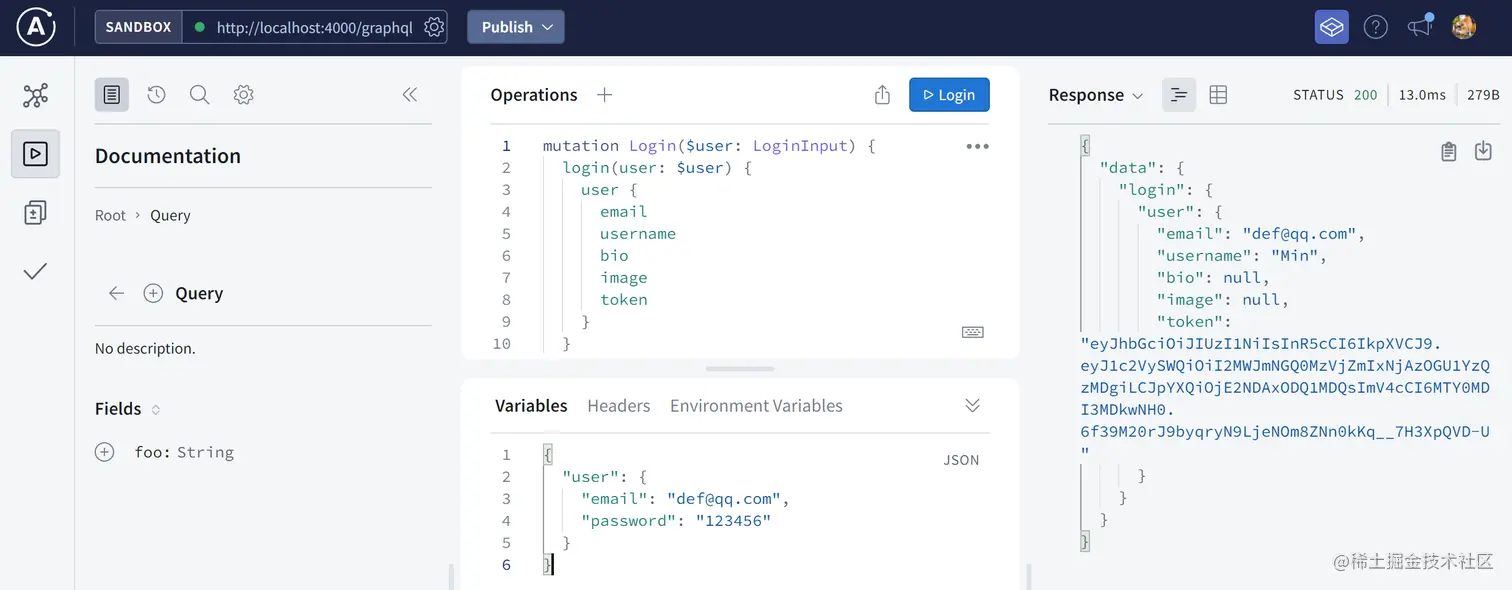Download the response file

click(1483, 151)
